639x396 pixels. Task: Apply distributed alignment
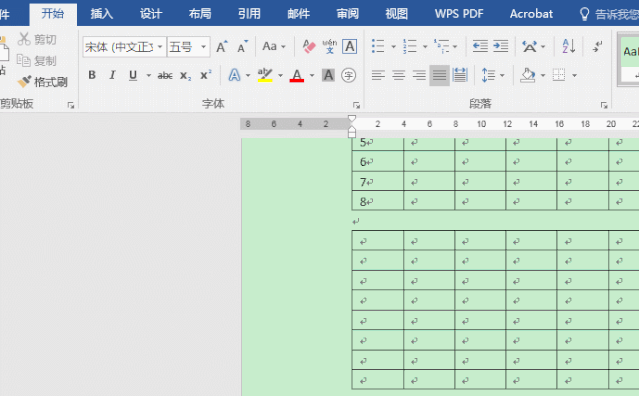[x=460, y=75]
